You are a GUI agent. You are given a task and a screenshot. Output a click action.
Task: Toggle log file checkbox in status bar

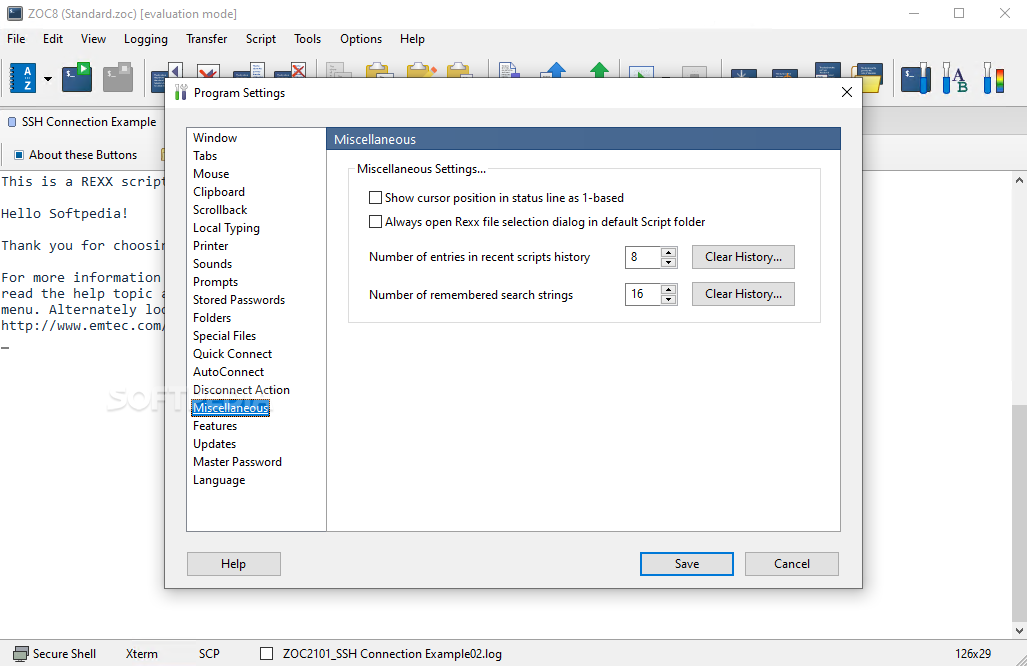pos(267,654)
